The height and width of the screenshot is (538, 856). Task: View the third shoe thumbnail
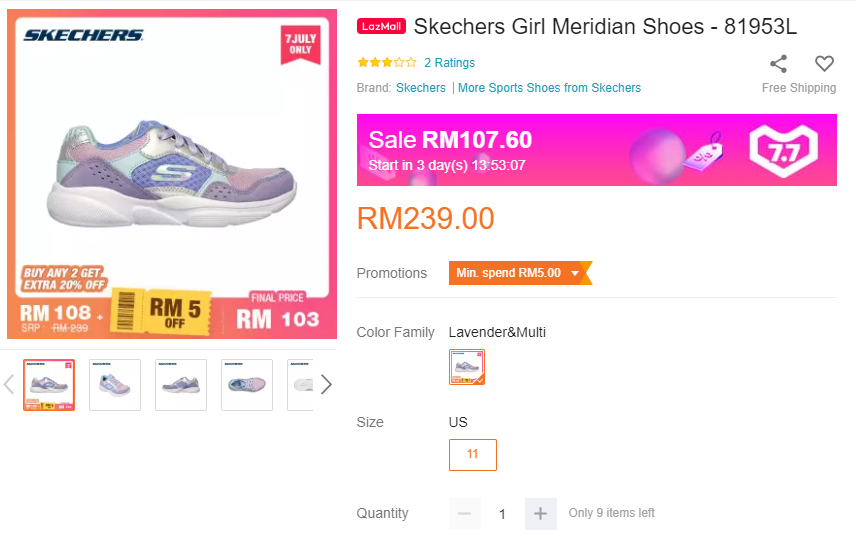181,385
